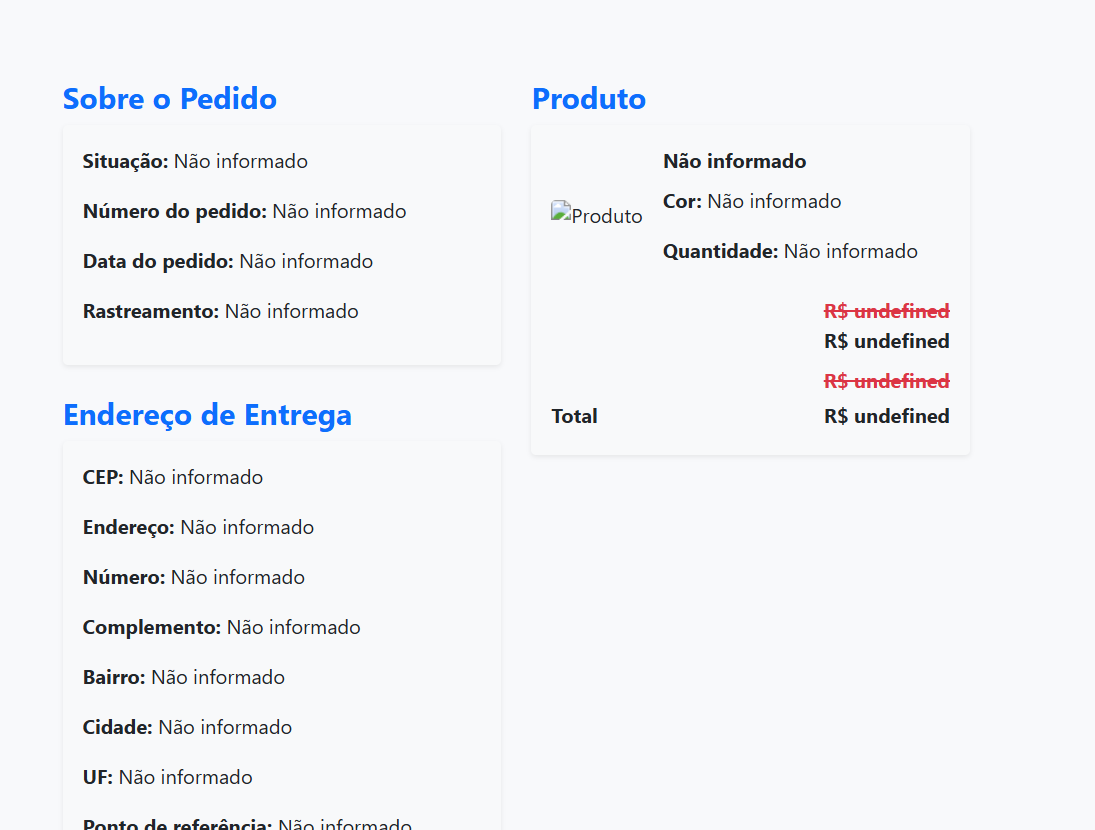This screenshot has width=1095, height=830.
Task: Click the Complemento label
Action: (x=152, y=627)
